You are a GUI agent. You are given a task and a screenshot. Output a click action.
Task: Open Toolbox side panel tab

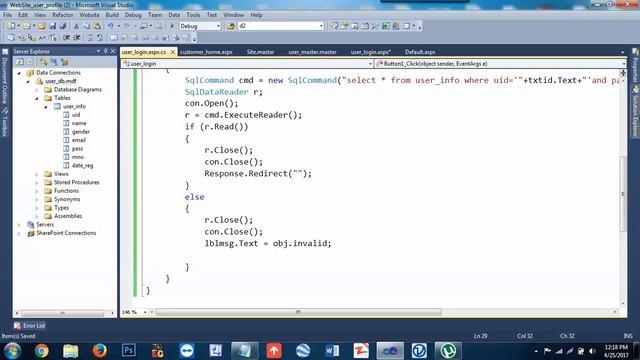pos(5,121)
